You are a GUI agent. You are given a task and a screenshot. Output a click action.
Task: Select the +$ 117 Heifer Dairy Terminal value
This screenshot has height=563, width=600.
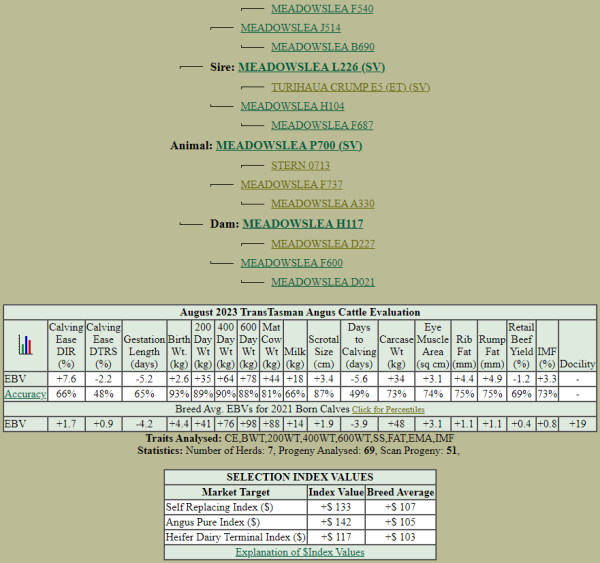tap(336, 537)
